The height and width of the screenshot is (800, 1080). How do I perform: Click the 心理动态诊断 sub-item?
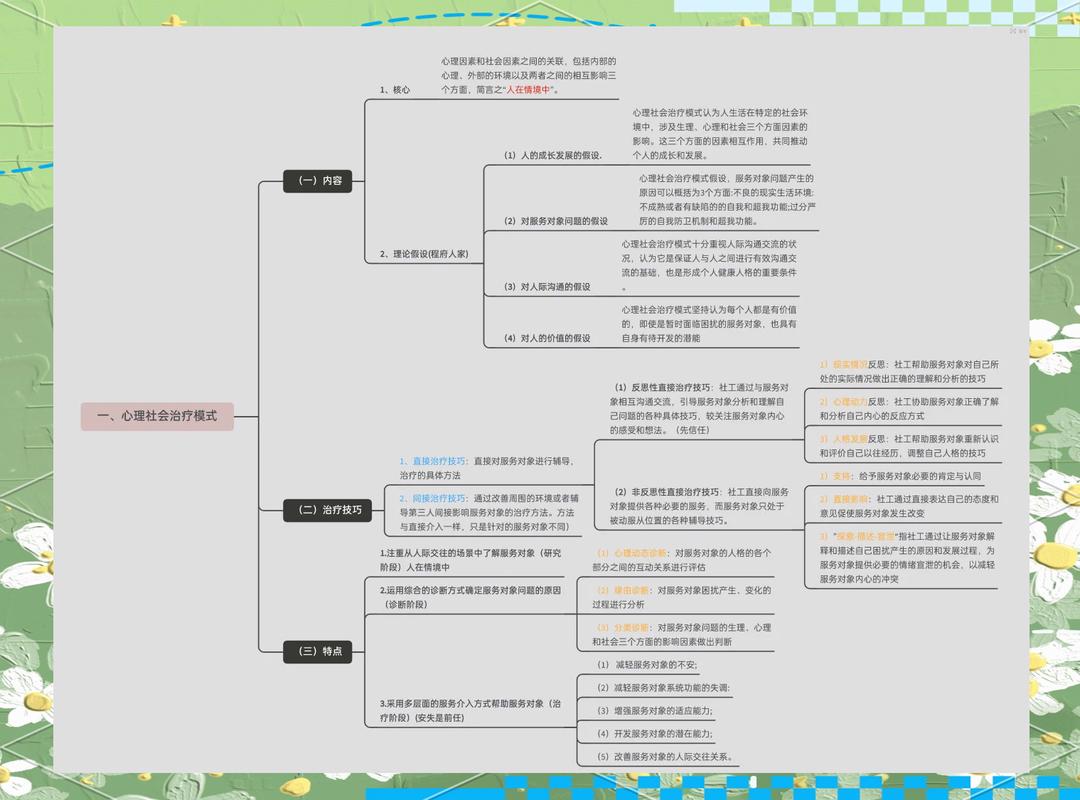(x=681, y=560)
